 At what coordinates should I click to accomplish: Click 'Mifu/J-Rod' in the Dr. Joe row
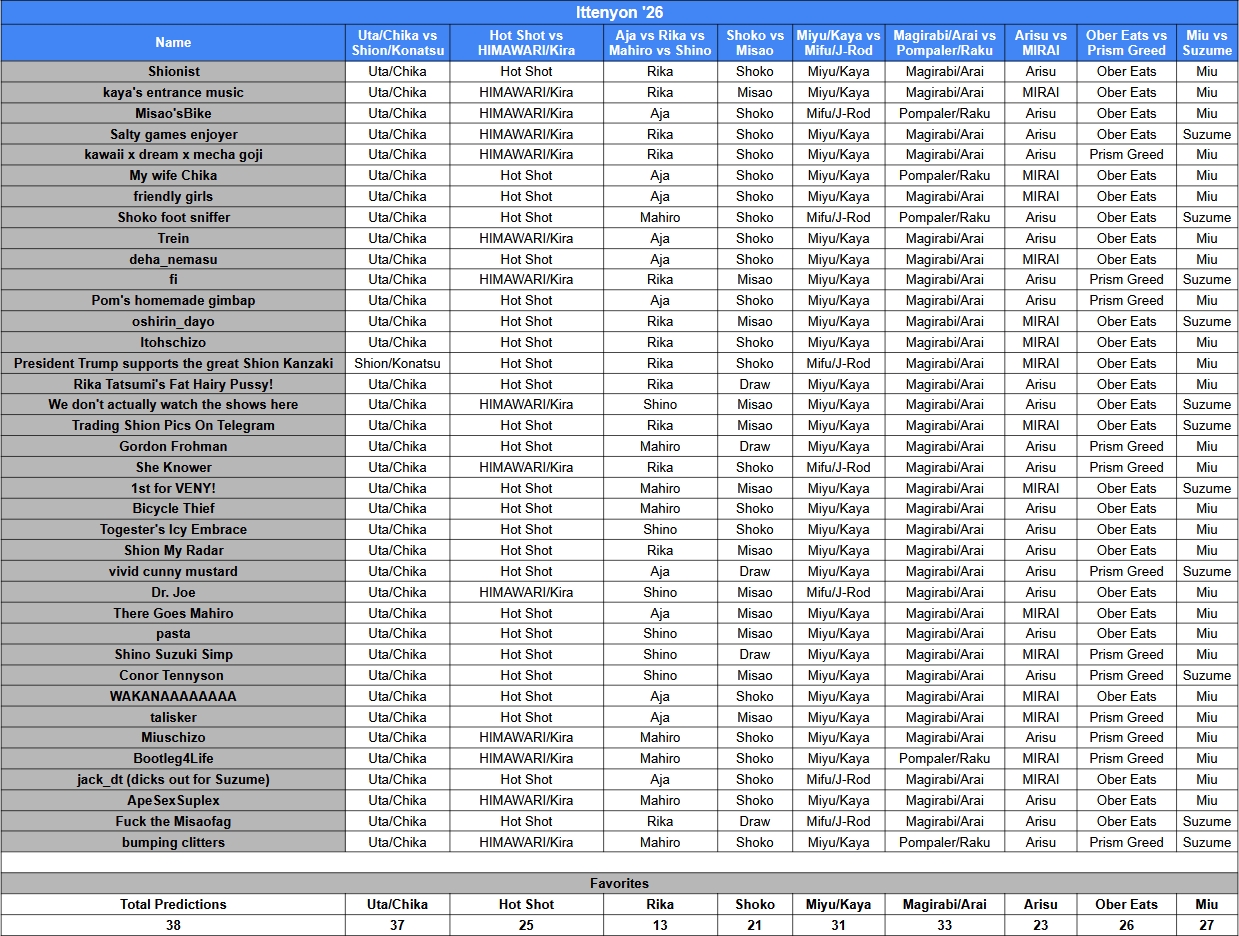point(839,592)
